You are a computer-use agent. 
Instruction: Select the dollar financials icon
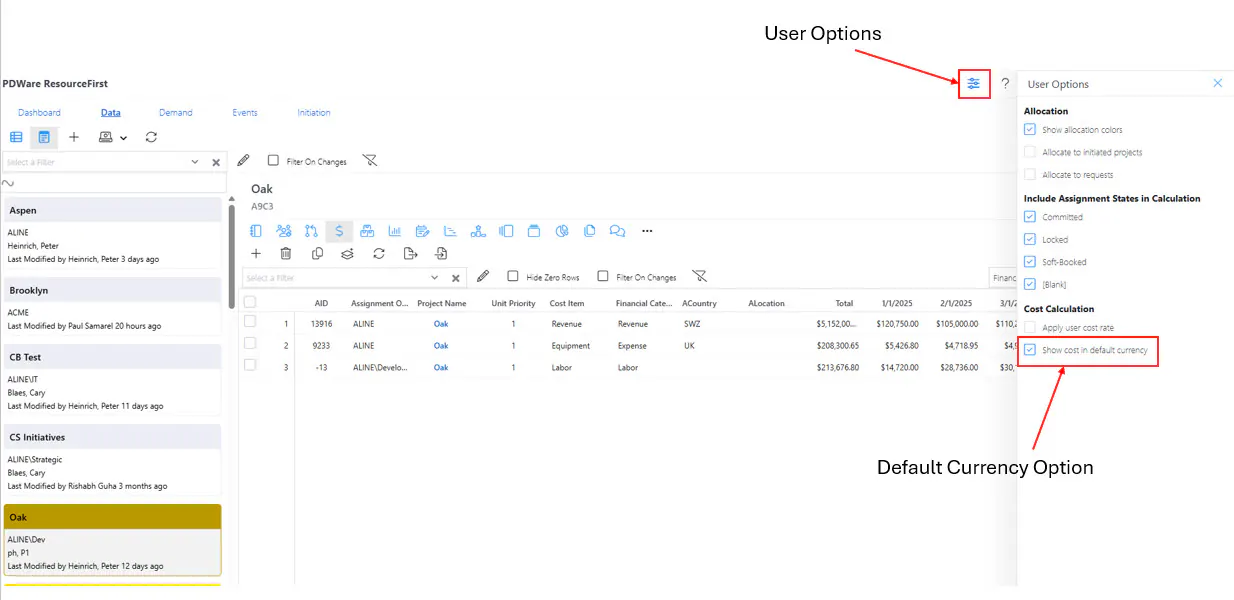click(x=339, y=231)
